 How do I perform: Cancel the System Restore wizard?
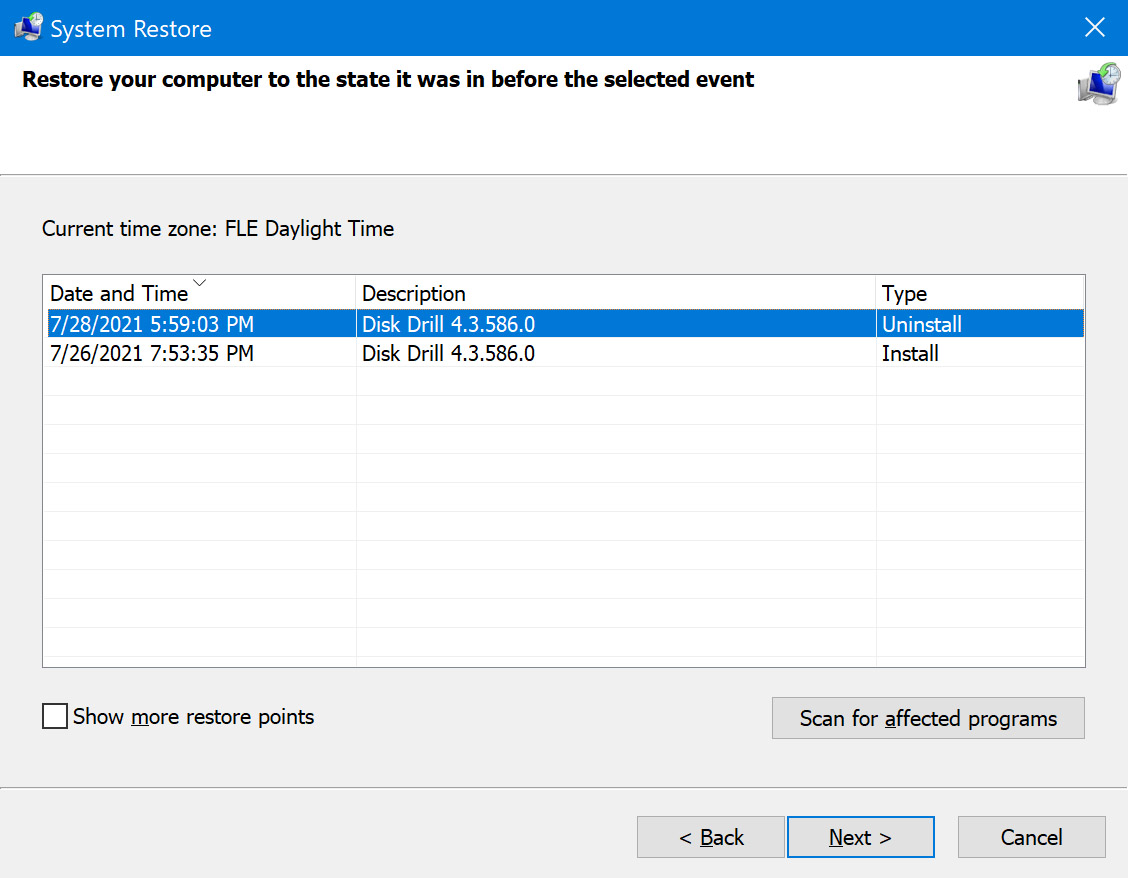tap(1032, 837)
